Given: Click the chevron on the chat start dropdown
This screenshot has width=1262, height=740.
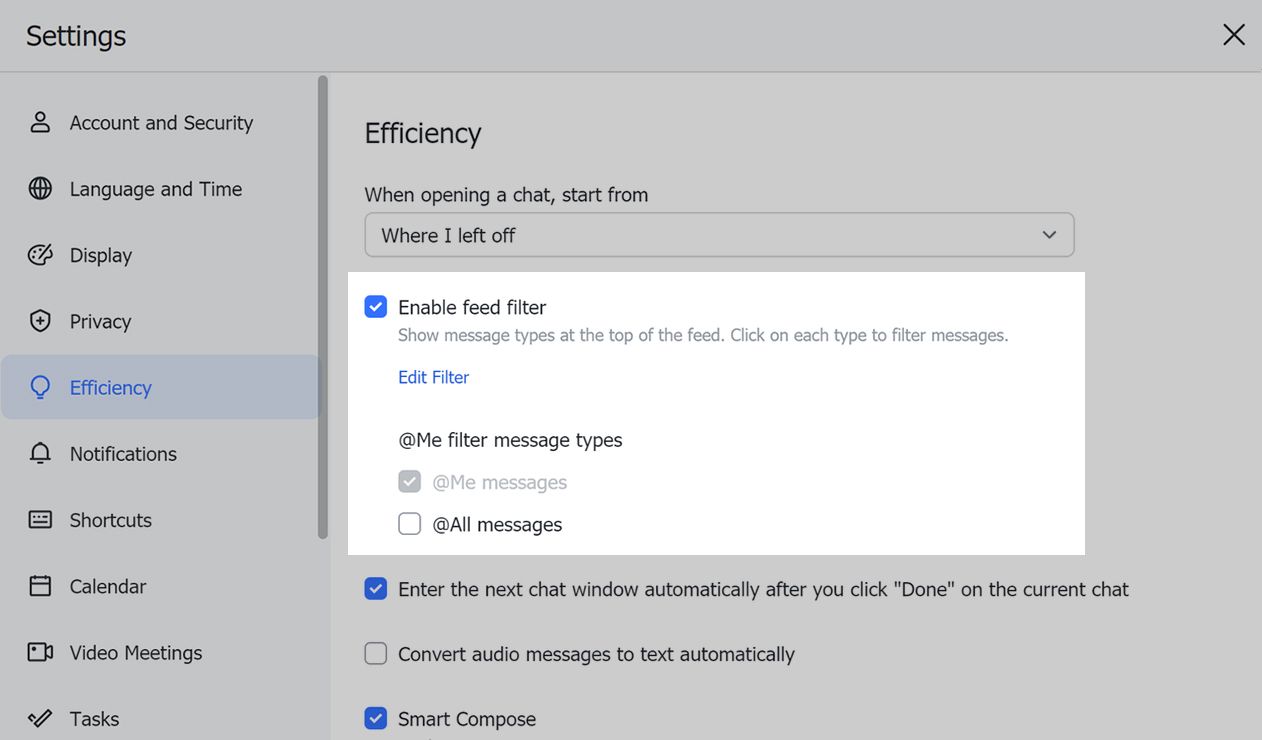Looking at the screenshot, I should (1049, 234).
